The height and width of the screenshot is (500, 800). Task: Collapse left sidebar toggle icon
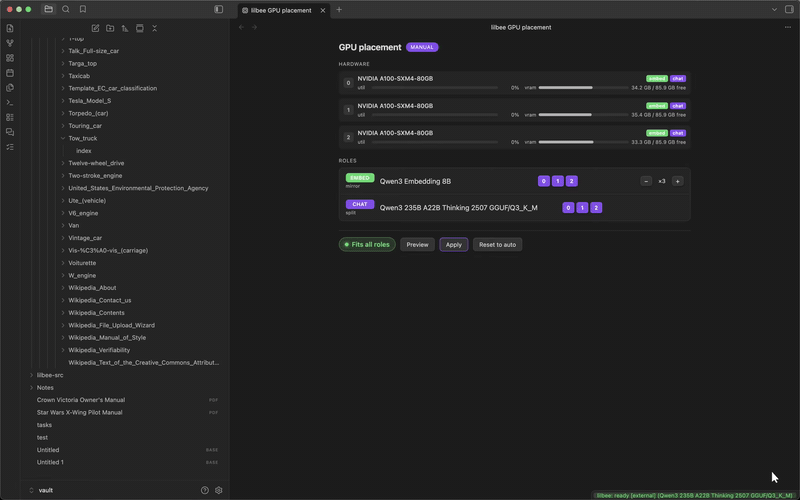[218, 9]
